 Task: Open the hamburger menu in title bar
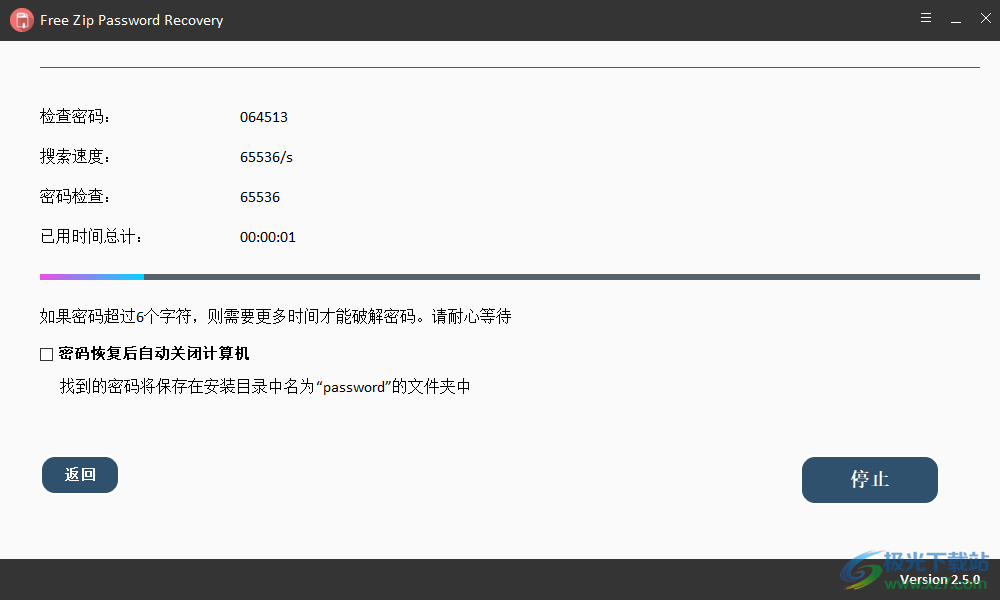pos(926,18)
